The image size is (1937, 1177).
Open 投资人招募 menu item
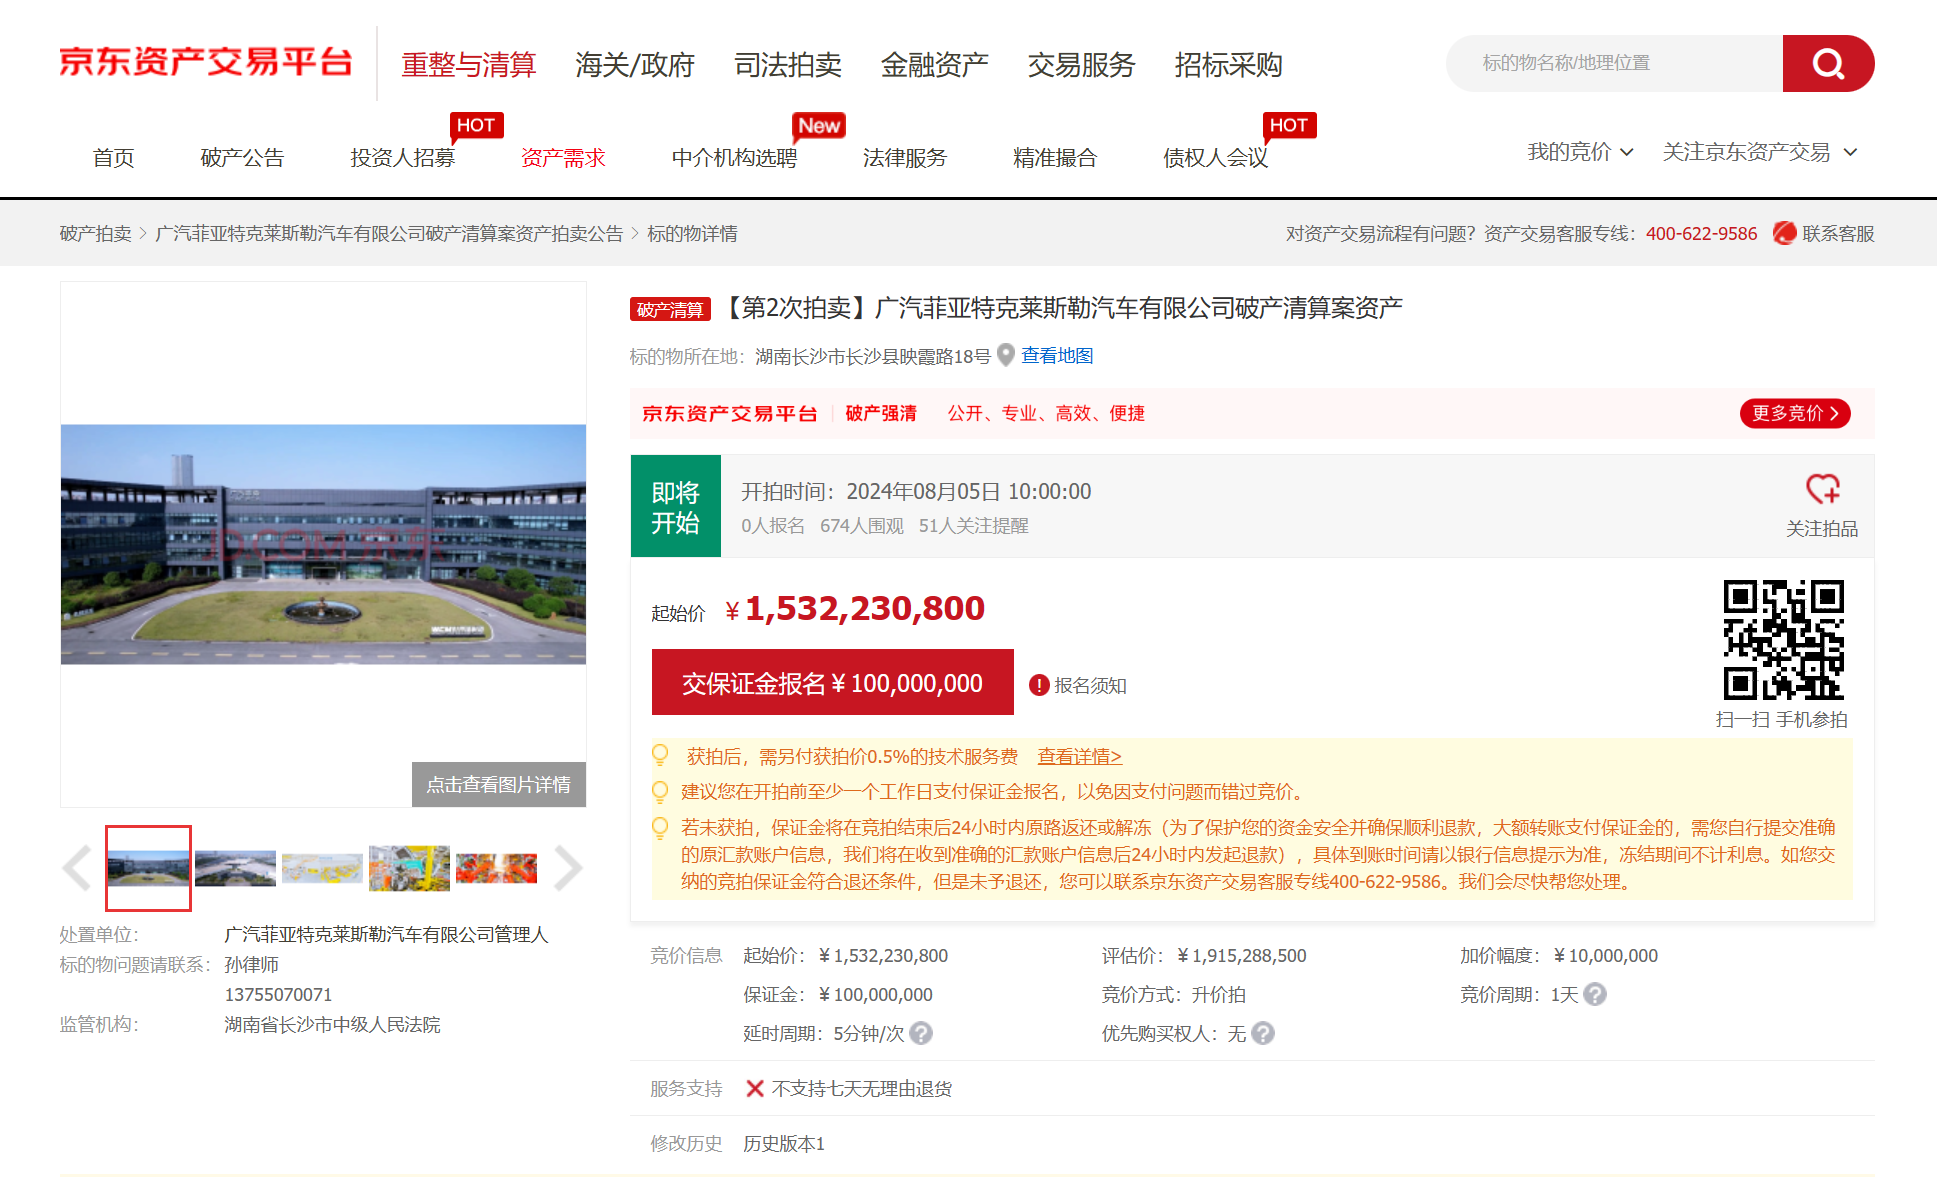[x=402, y=158]
